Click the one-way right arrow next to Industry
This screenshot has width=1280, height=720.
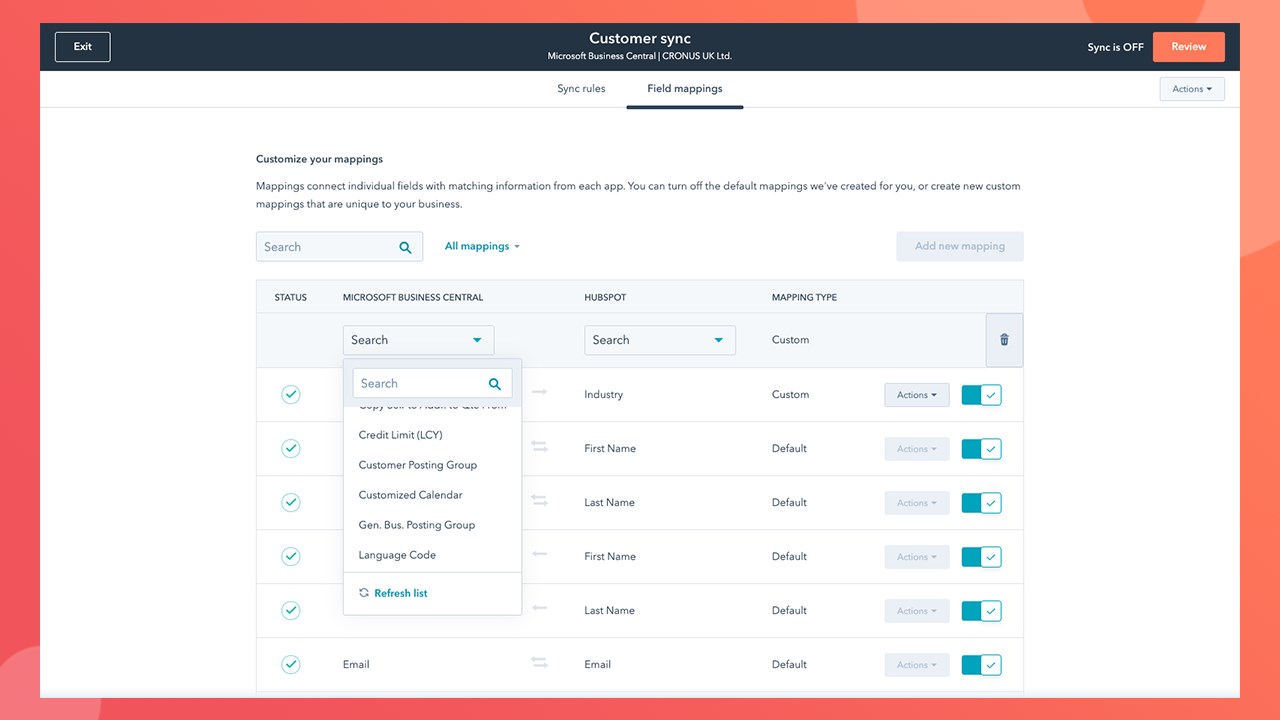[539, 392]
